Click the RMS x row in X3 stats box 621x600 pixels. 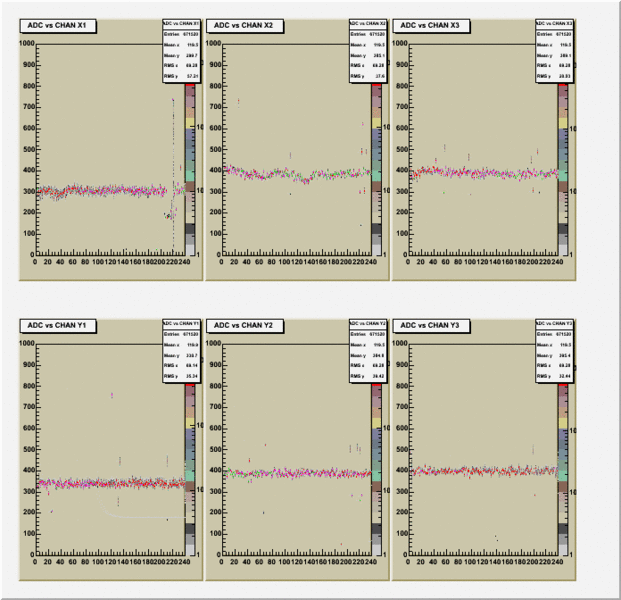pyautogui.click(x=554, y=65)
